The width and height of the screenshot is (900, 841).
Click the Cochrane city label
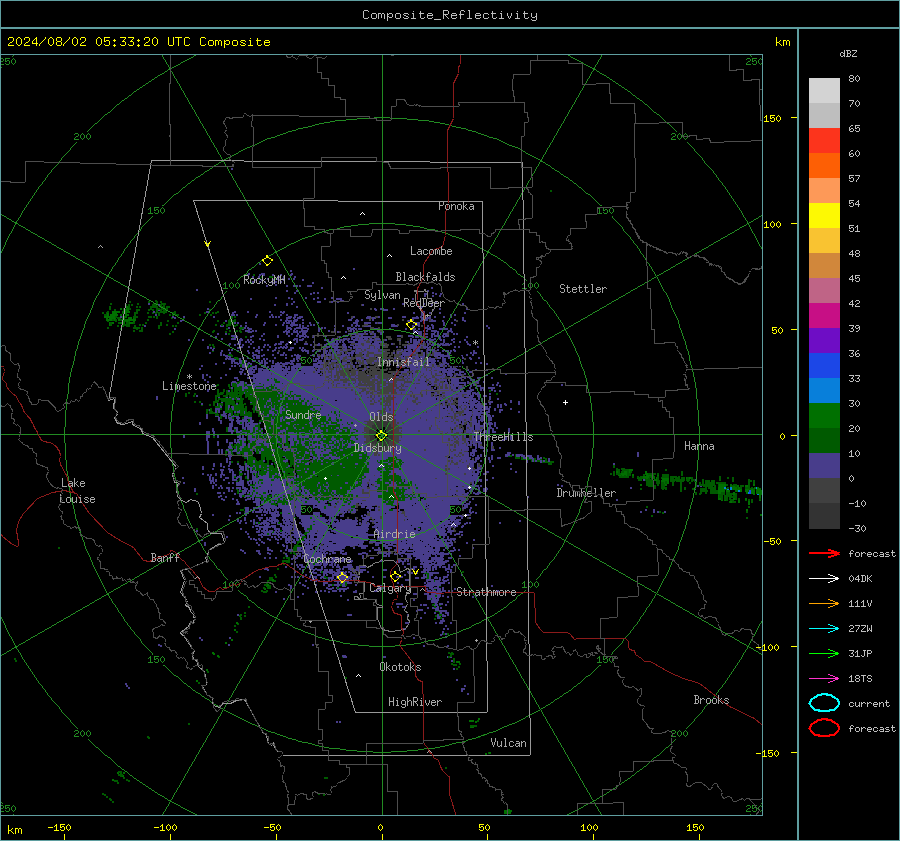[327, 559]
